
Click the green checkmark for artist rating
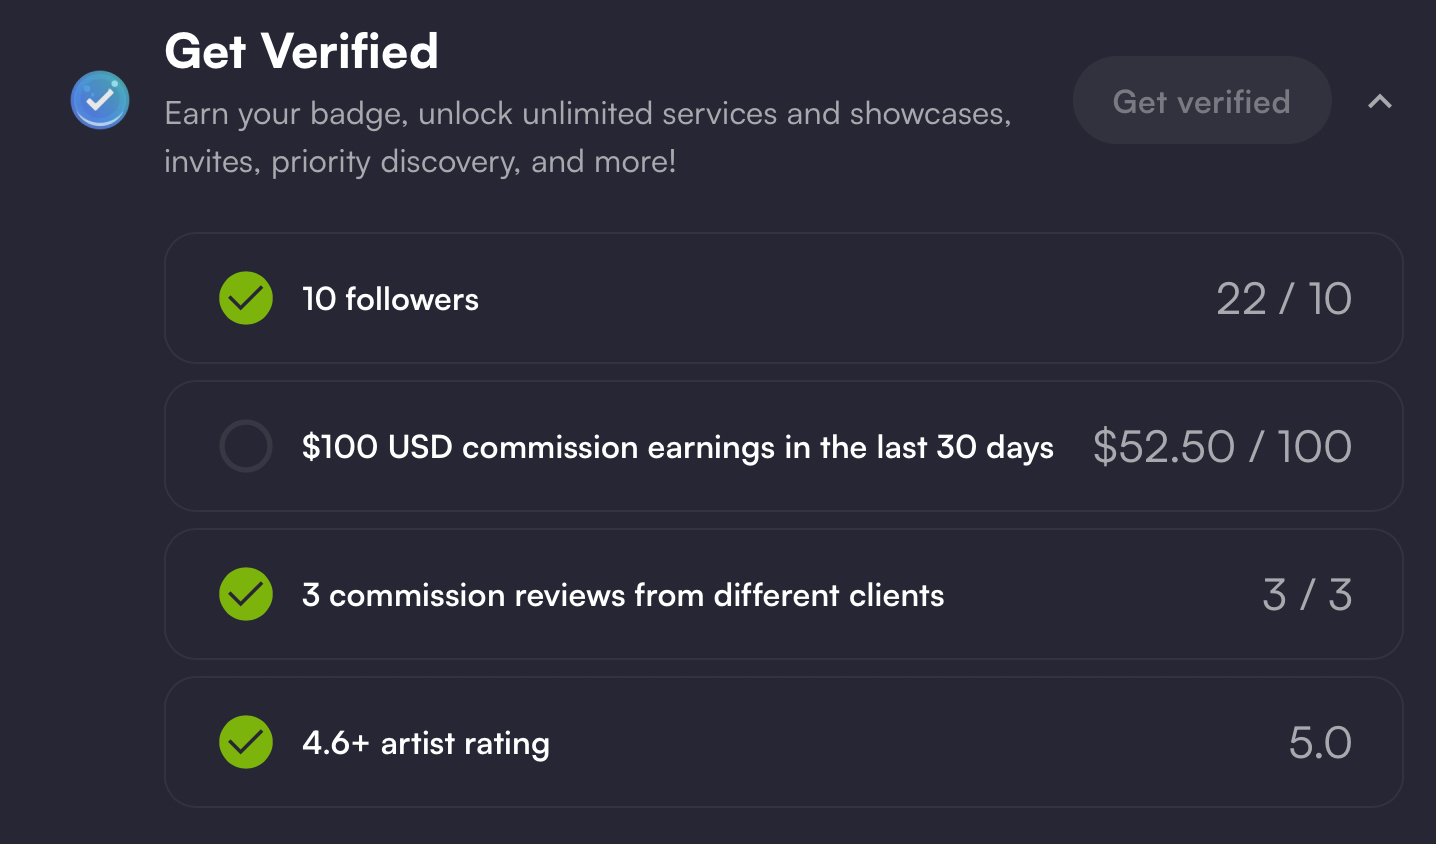pyautogui.click(x=246, y=742)
